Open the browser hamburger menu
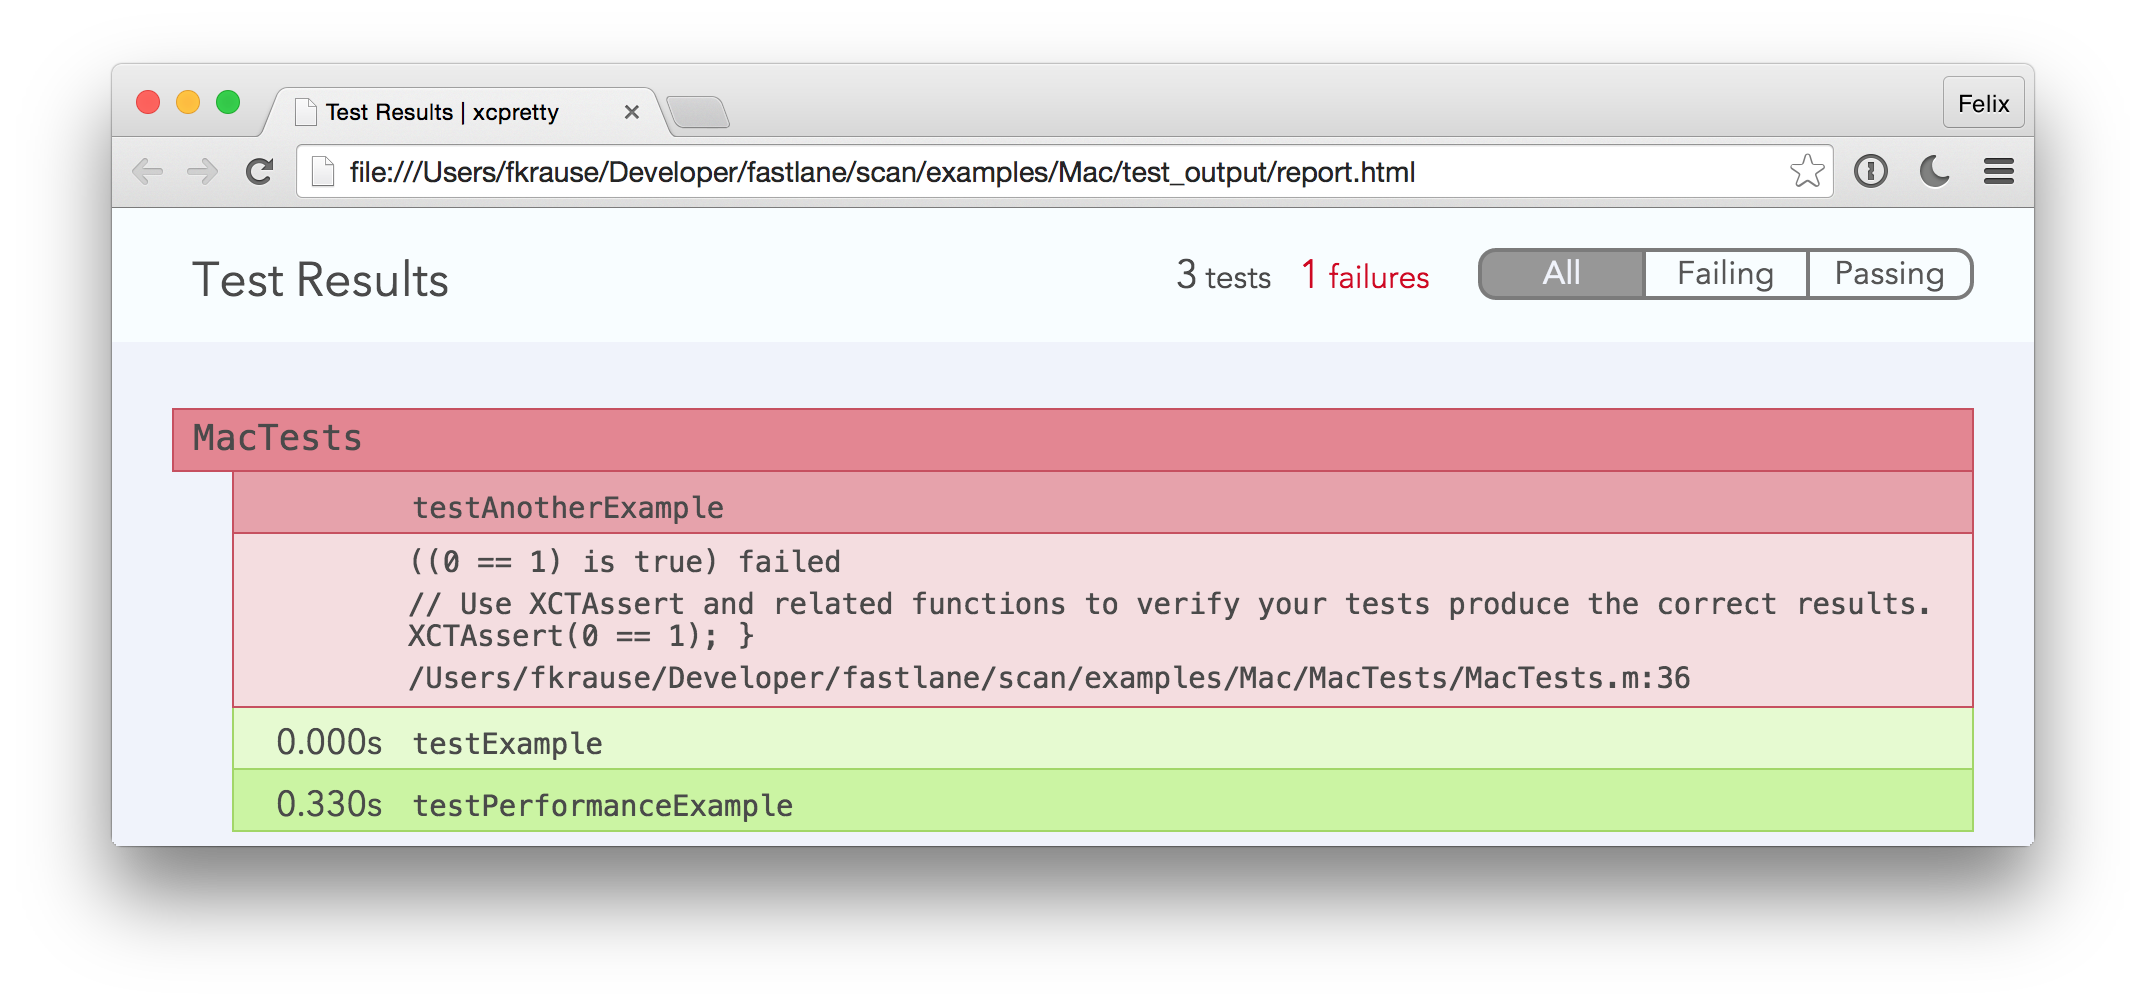This screenshot has height=1006, width=2146. (1998, 171)
